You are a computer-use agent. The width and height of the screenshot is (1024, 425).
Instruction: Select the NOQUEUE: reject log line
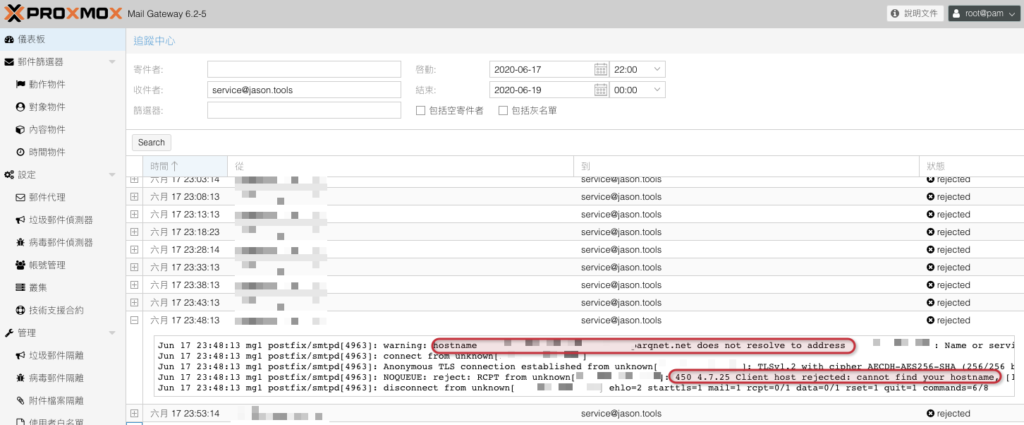point(586,377)
